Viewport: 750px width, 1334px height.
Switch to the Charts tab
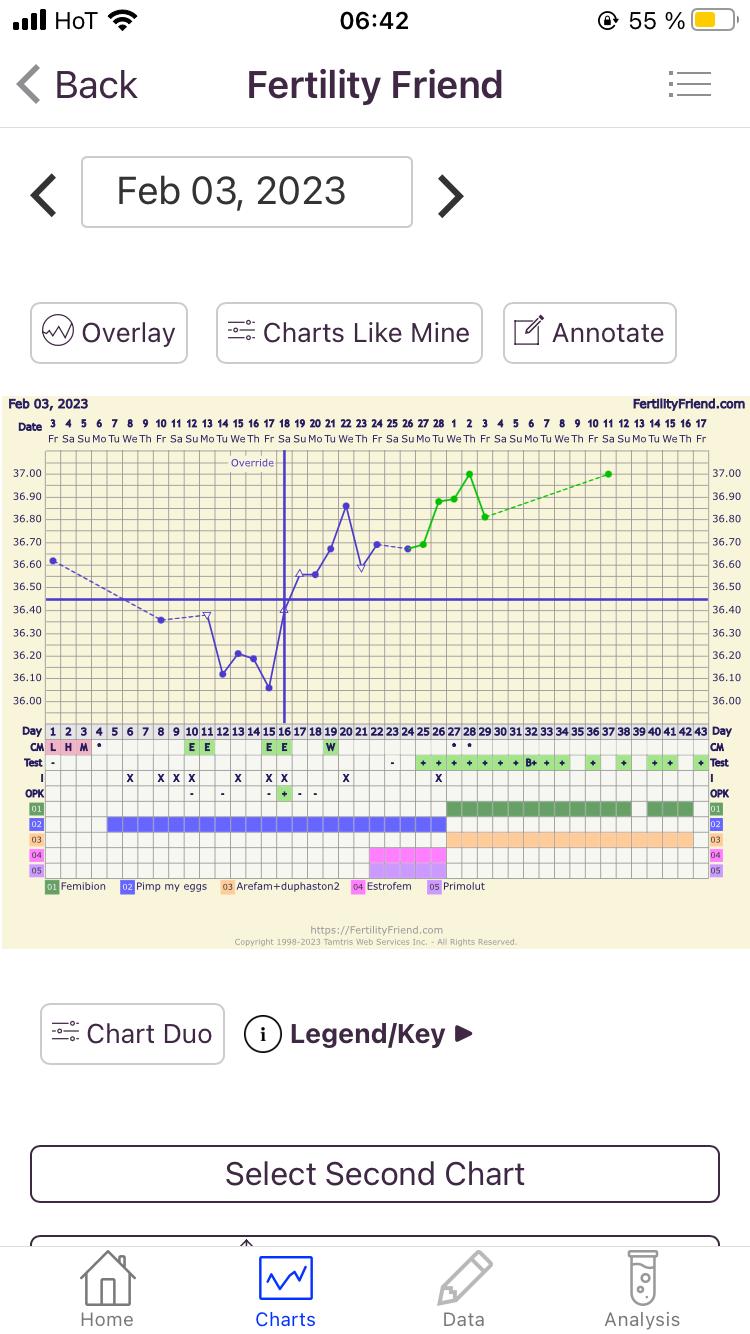tap(285, 1288)
